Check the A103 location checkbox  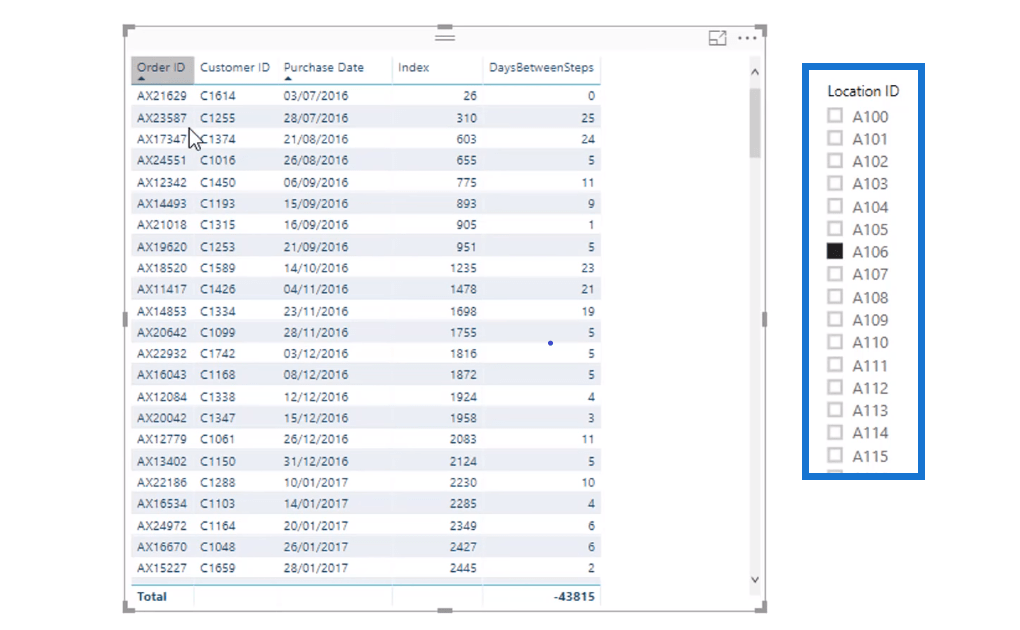tap(835, 183)
